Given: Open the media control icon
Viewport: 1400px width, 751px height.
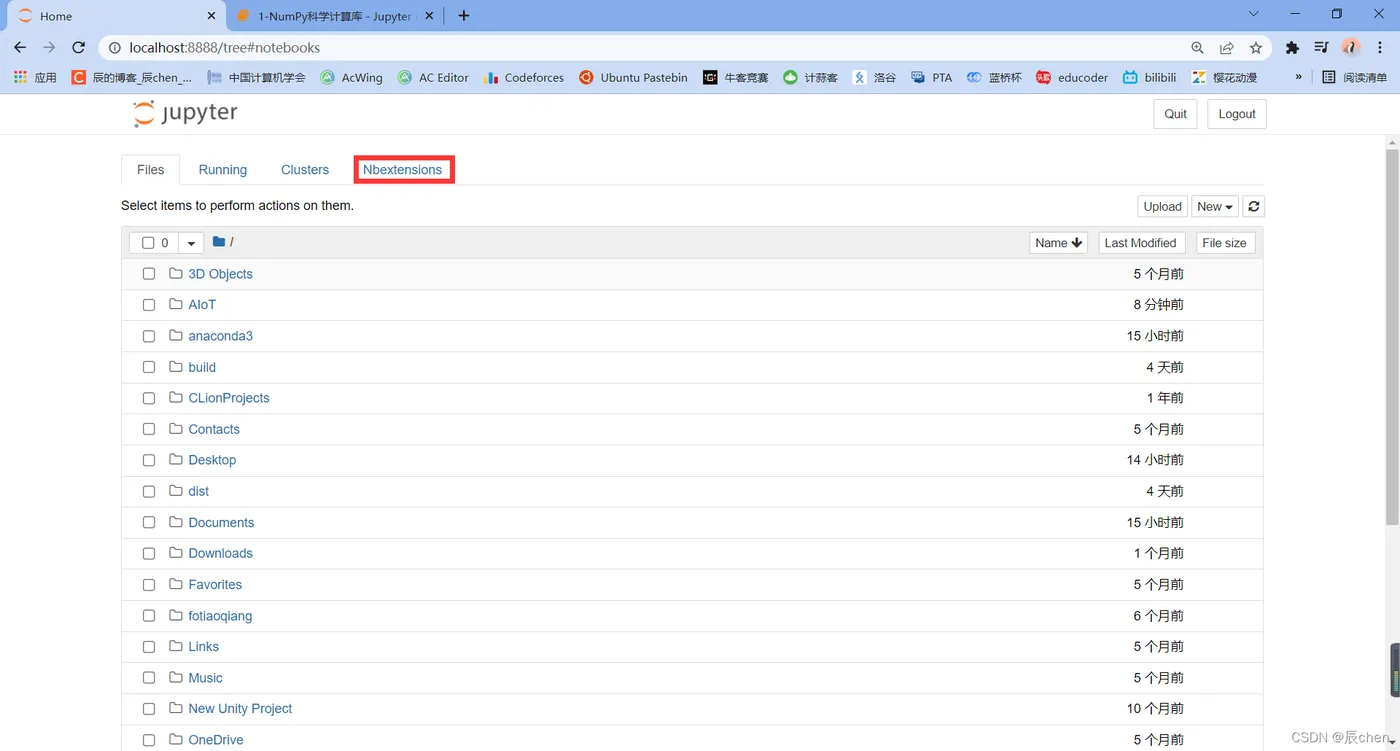Looking at the screenshot, I should (x=1321, y=47).
